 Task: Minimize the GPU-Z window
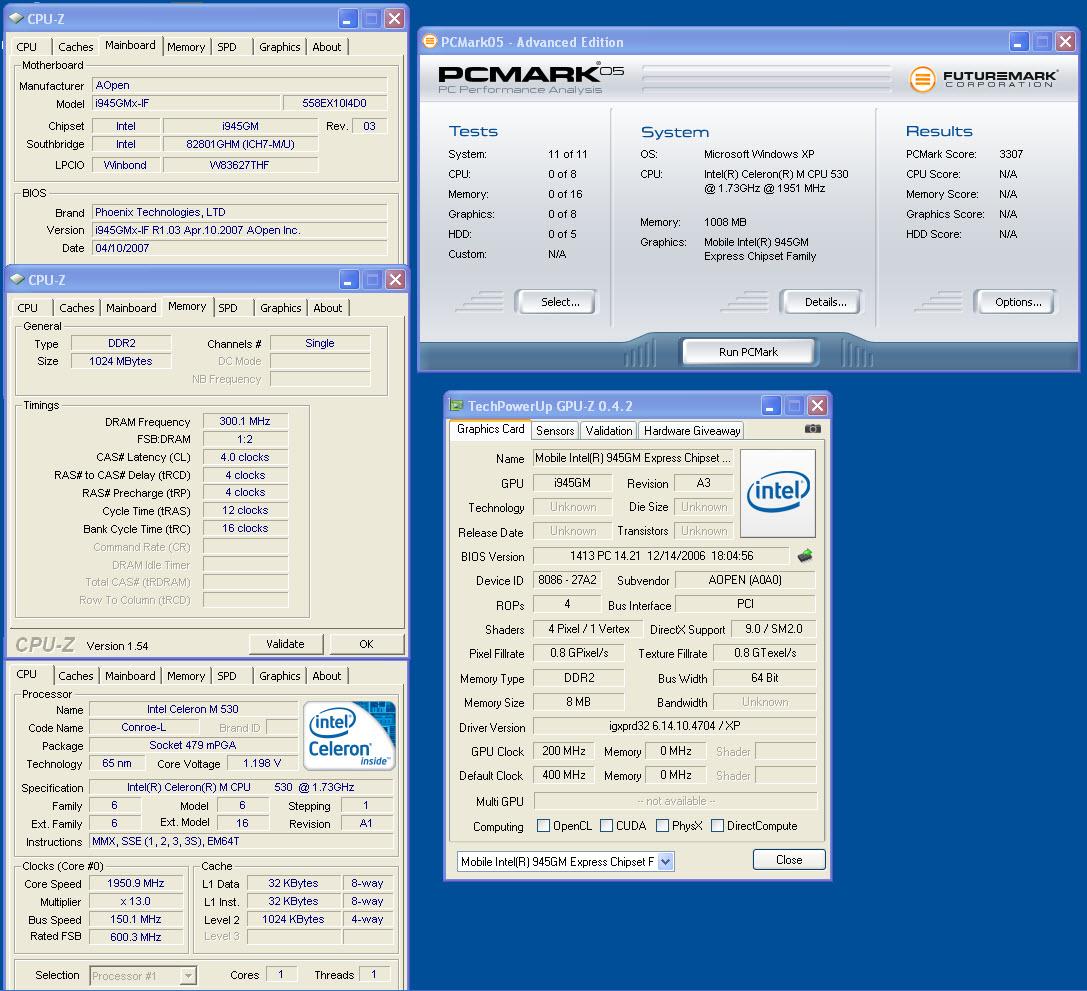tap(771, 405)
